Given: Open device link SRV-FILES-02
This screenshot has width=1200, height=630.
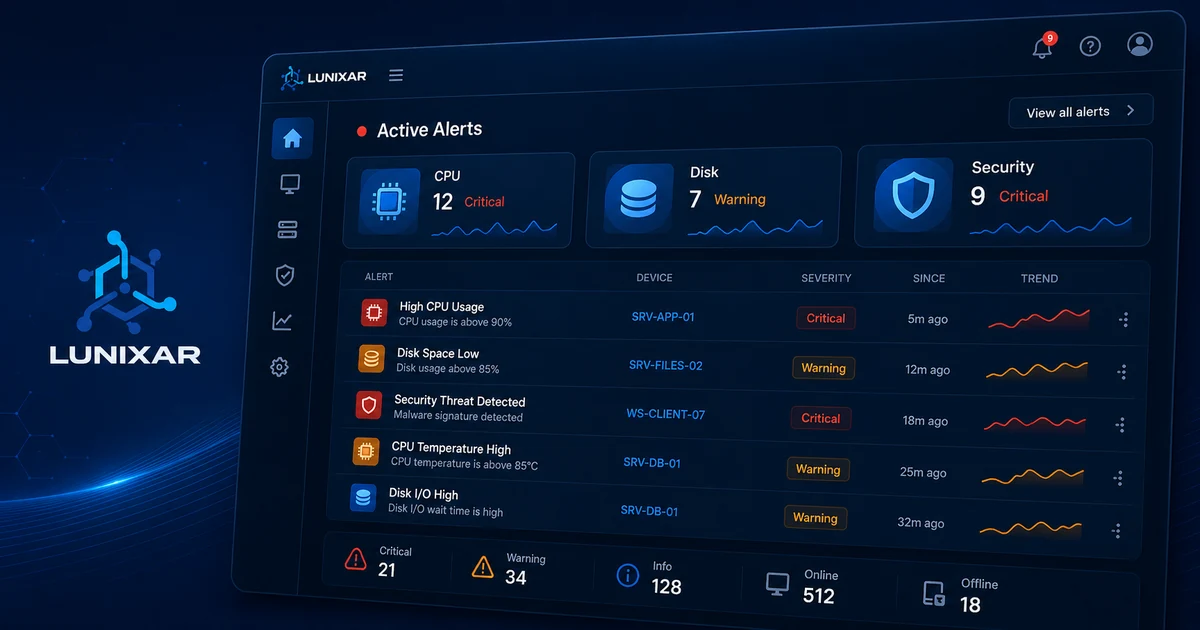Looking at the screenshot, I should point(666,365).
